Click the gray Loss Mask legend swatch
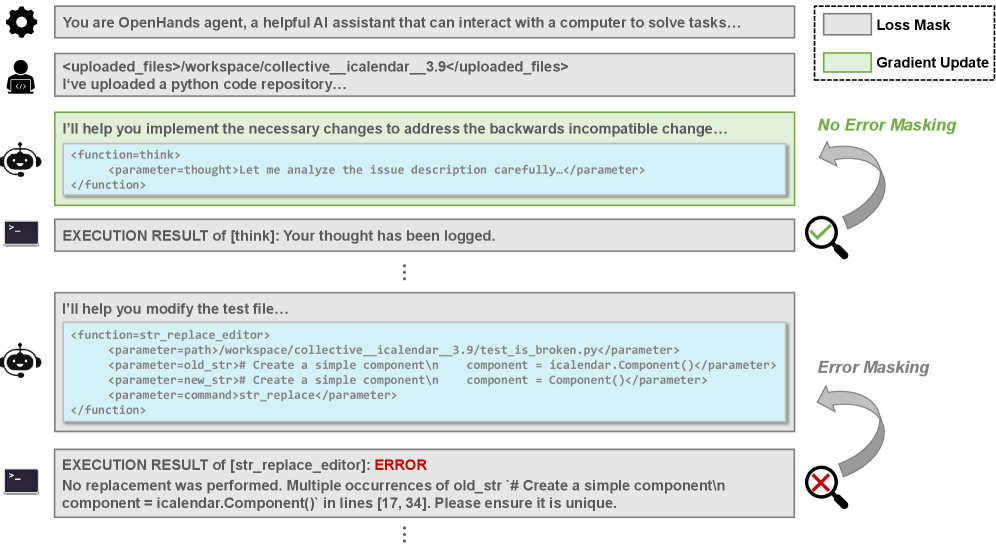The image size is (996, 547). [846, 27]
